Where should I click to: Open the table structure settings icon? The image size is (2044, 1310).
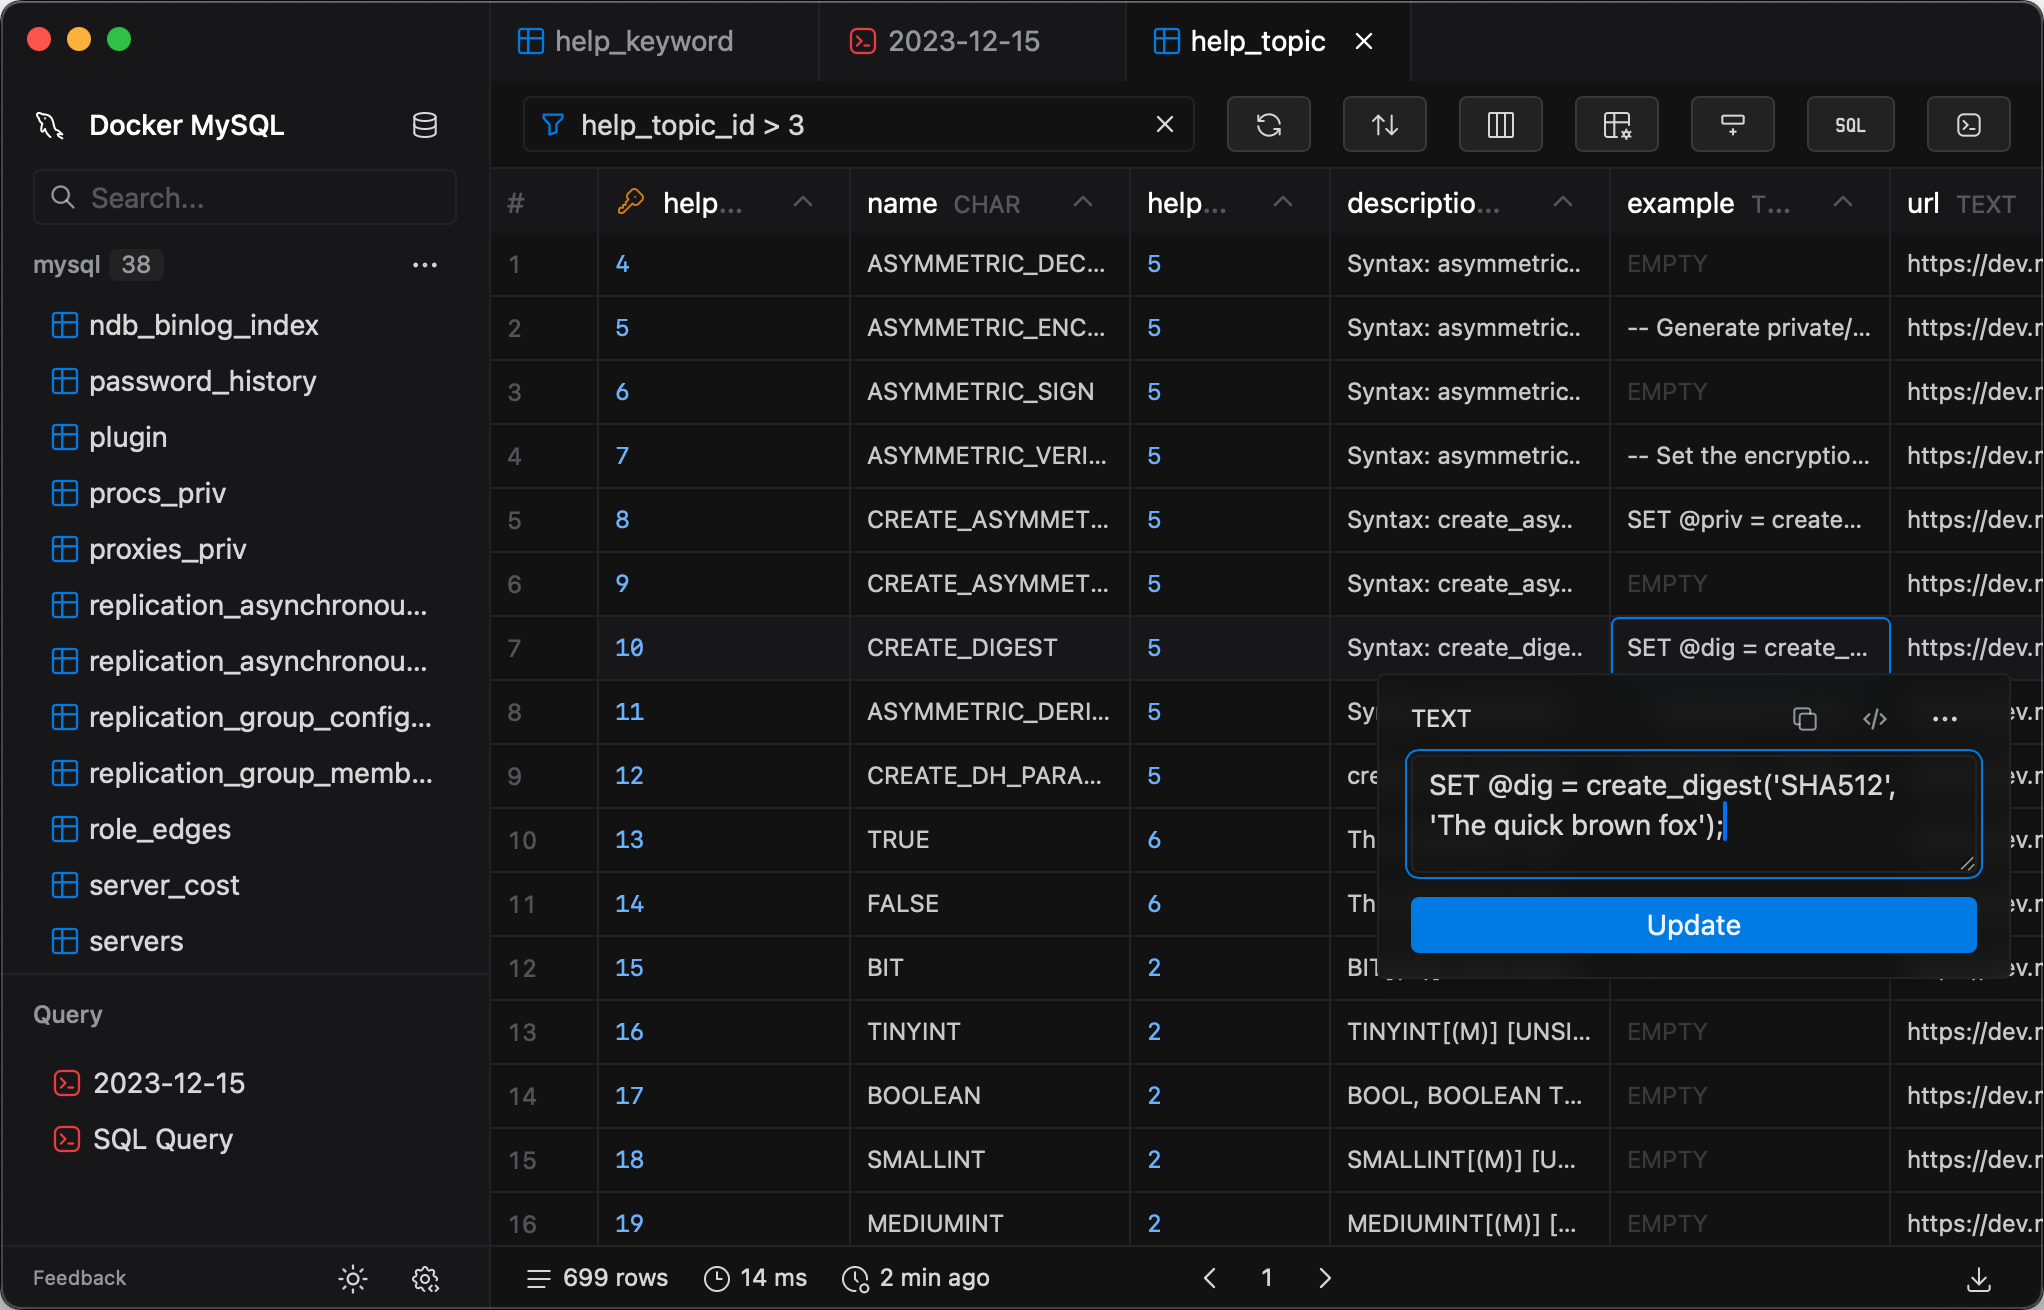[1616, 125]
